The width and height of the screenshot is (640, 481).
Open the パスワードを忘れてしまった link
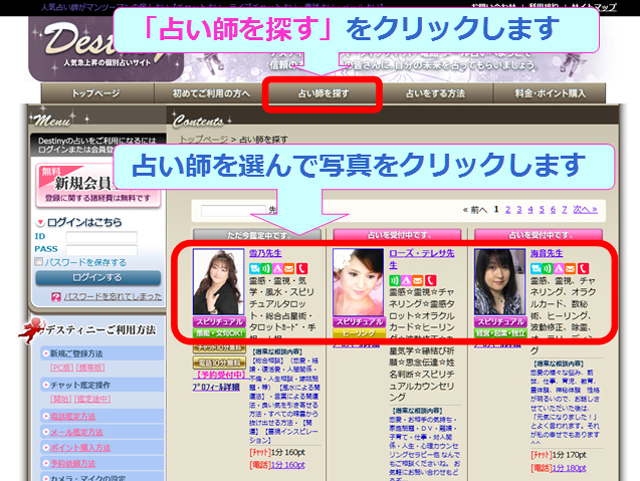click(113, 297)
